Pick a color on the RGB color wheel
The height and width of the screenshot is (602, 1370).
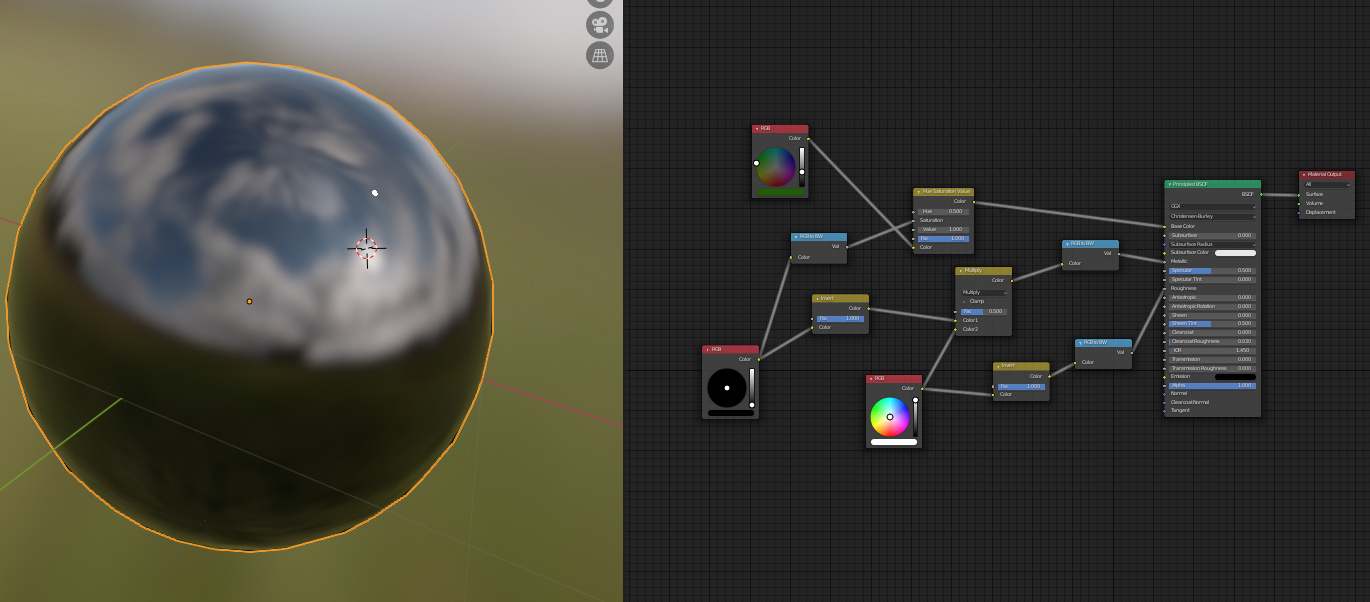point(891,415)
